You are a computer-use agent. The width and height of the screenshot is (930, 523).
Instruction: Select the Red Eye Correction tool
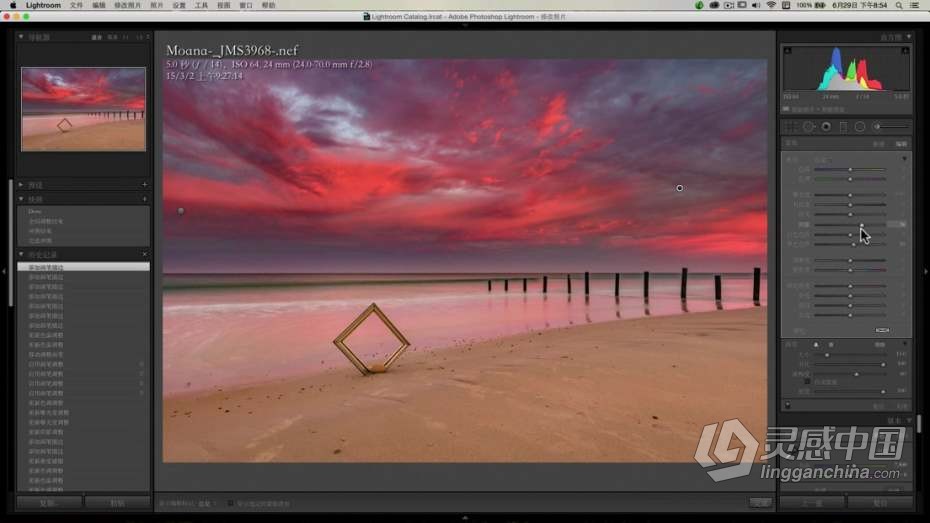[x=826, y=127]
